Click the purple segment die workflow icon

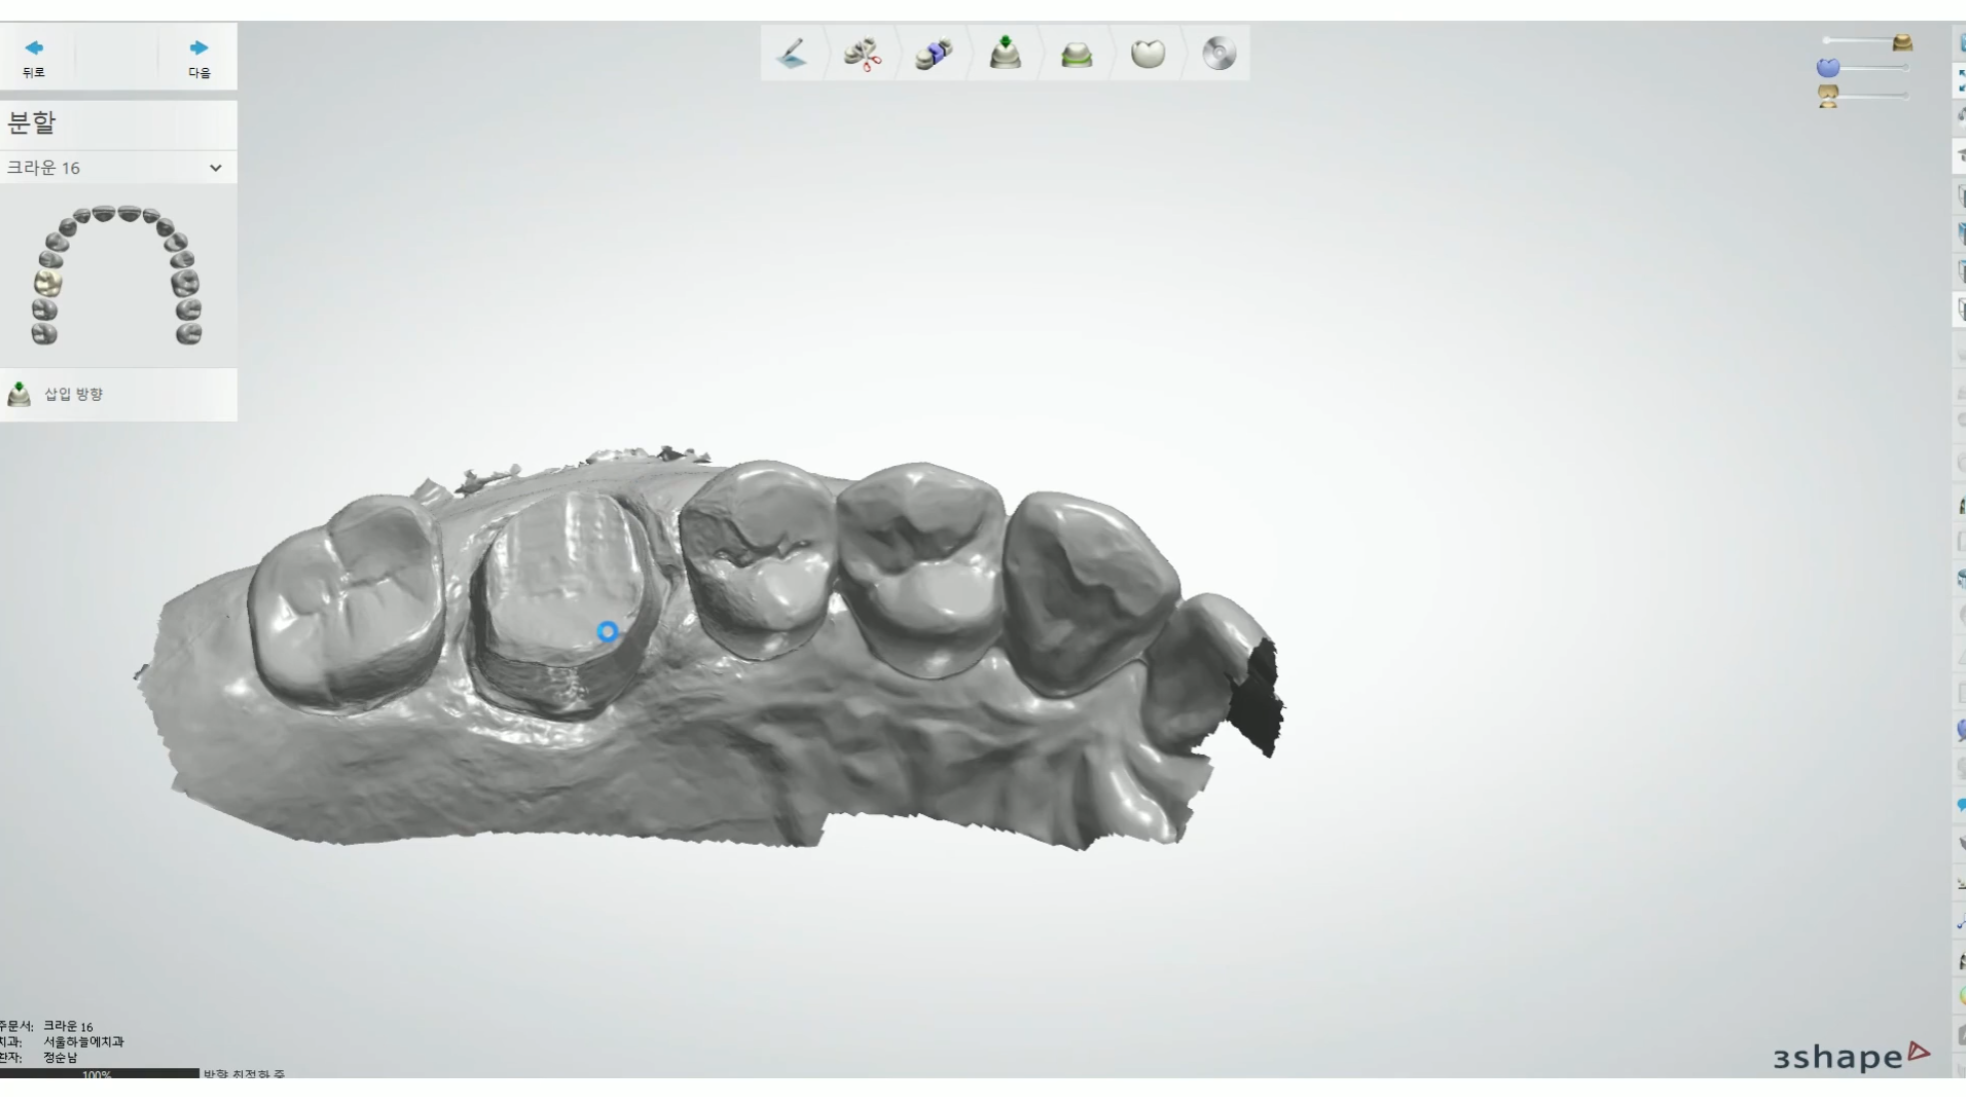(x=933, y=53)
